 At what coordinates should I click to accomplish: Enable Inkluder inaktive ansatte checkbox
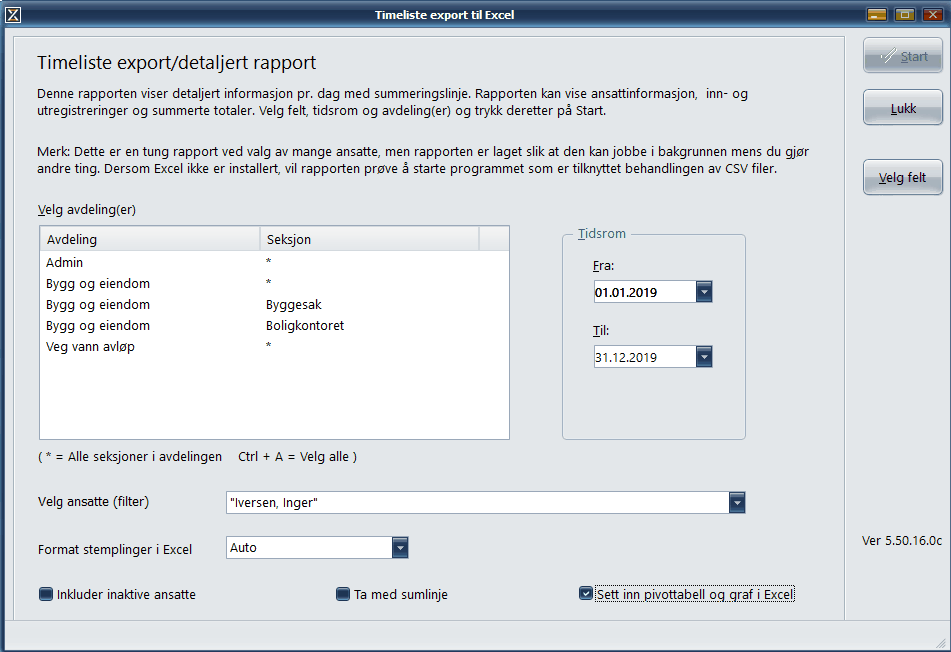point(46,594)
